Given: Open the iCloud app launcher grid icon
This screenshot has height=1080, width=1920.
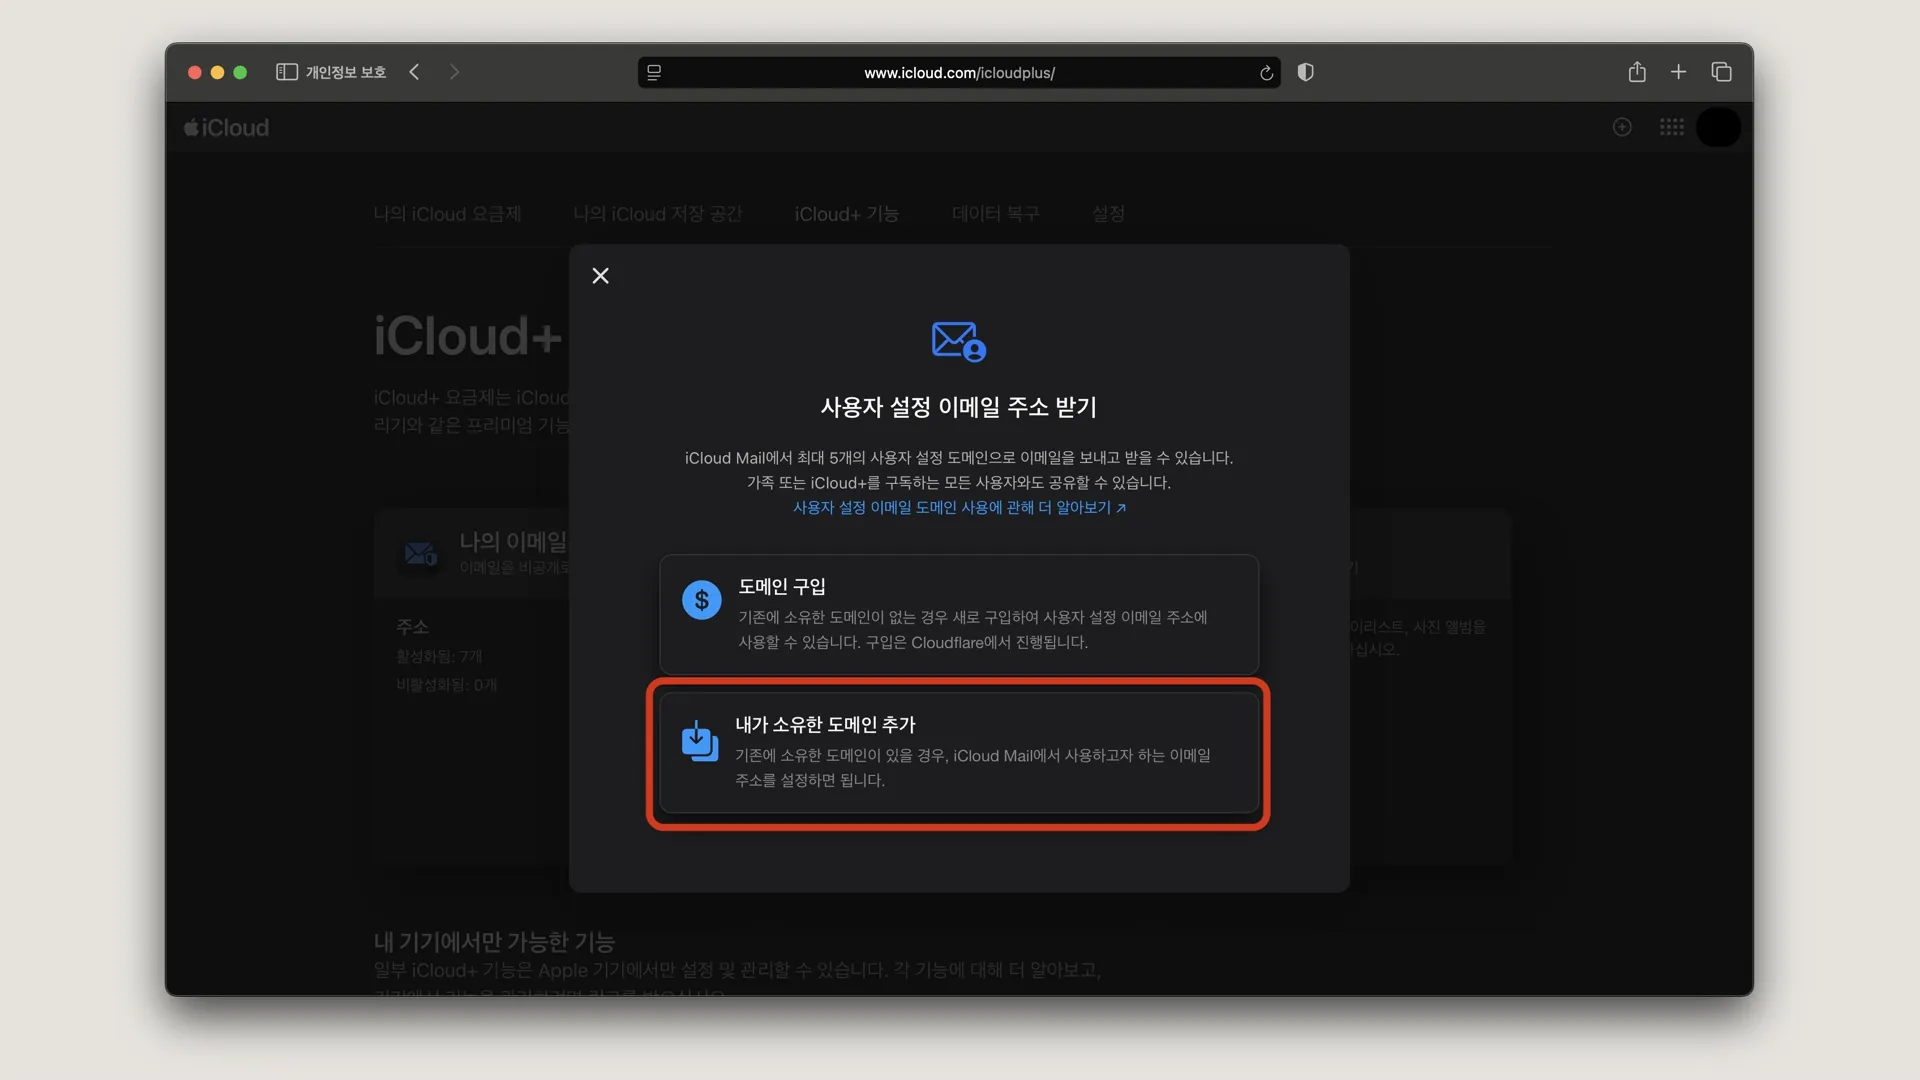Looking at the screenshot, I should coord(1672,127).
